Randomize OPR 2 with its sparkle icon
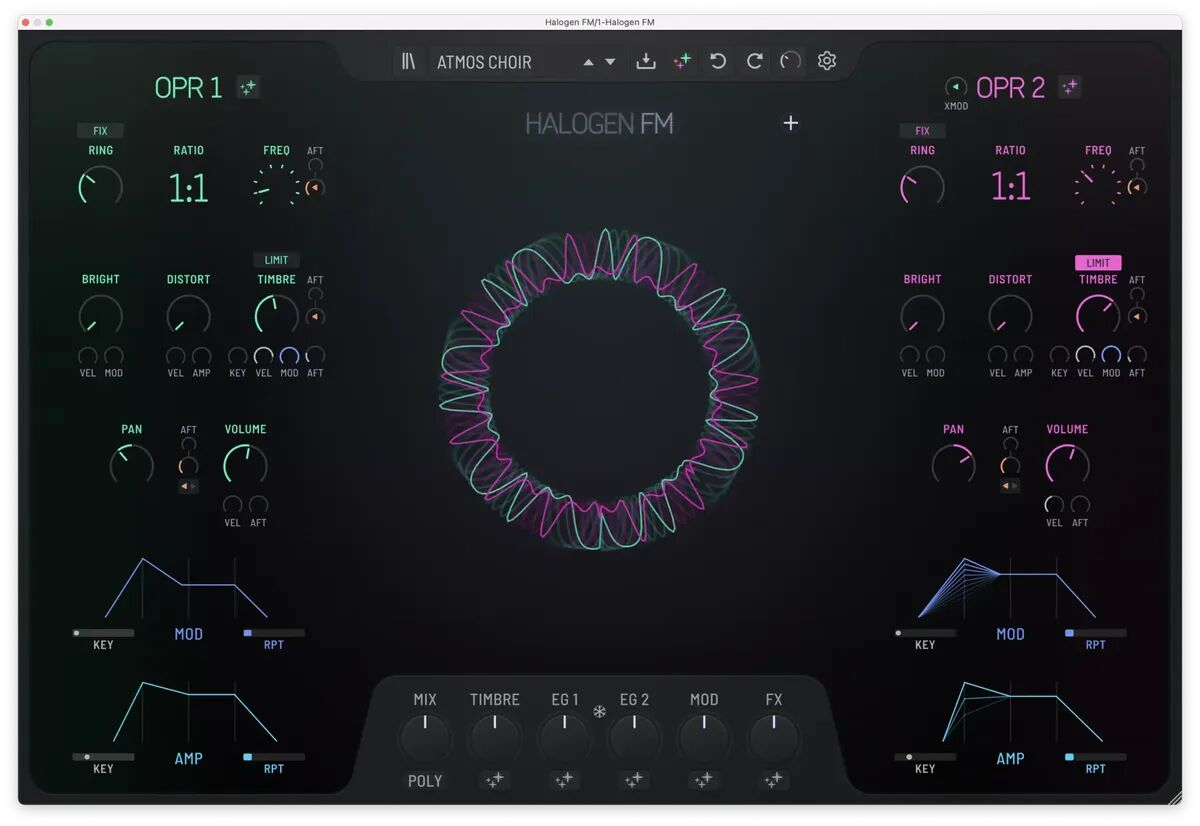Viewport: 1200px width, 826px height. tap(1070, 88)
